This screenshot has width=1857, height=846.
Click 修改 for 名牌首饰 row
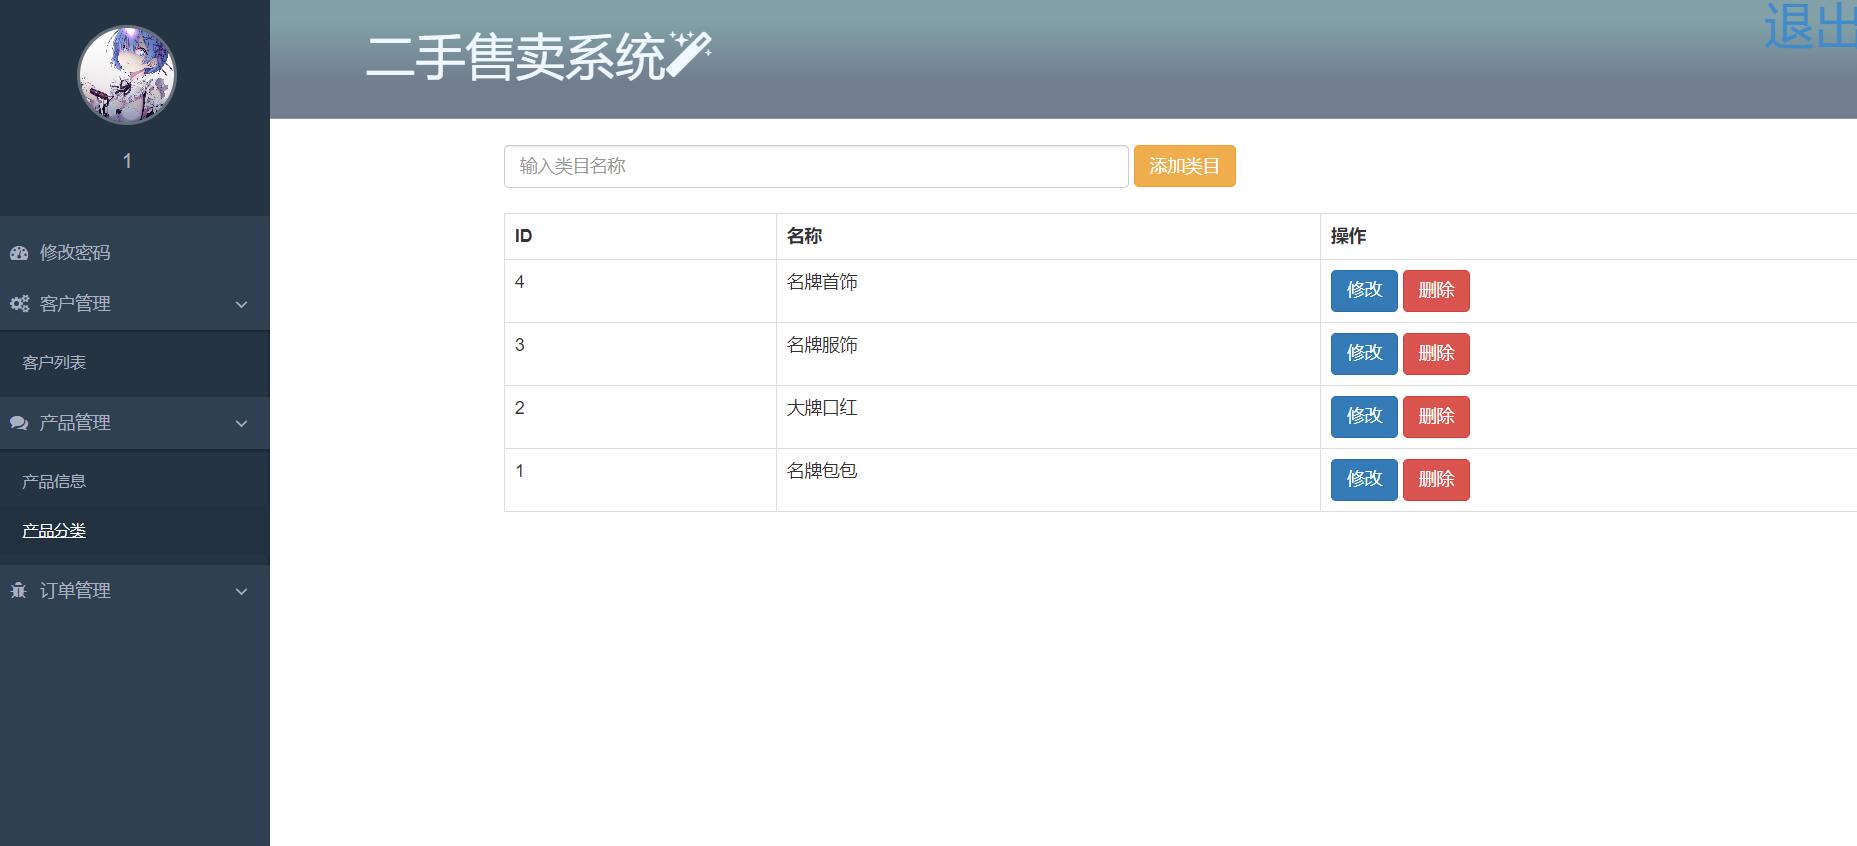1364,291
